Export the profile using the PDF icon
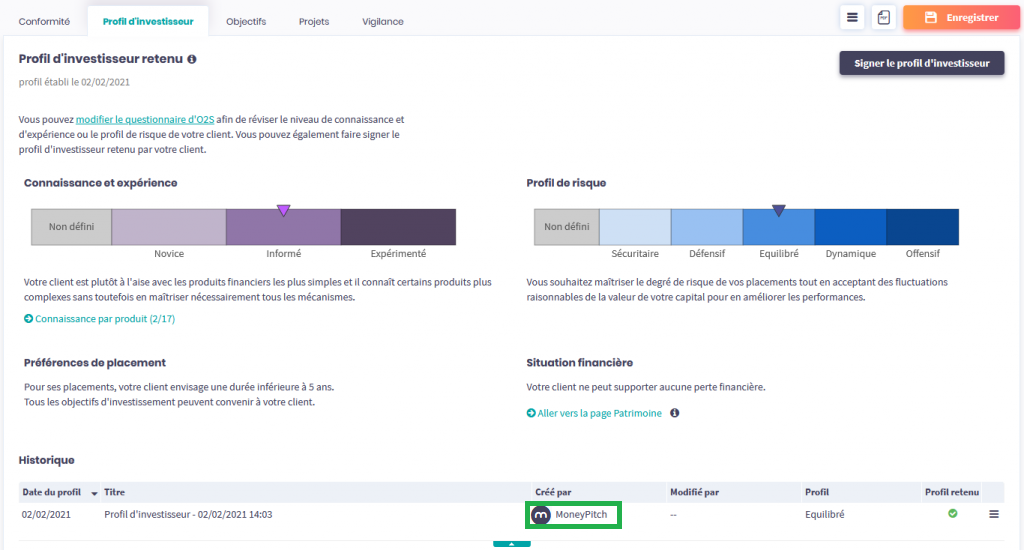The width and height of the screenshot is (1024, 550). (x=883, y=18)
